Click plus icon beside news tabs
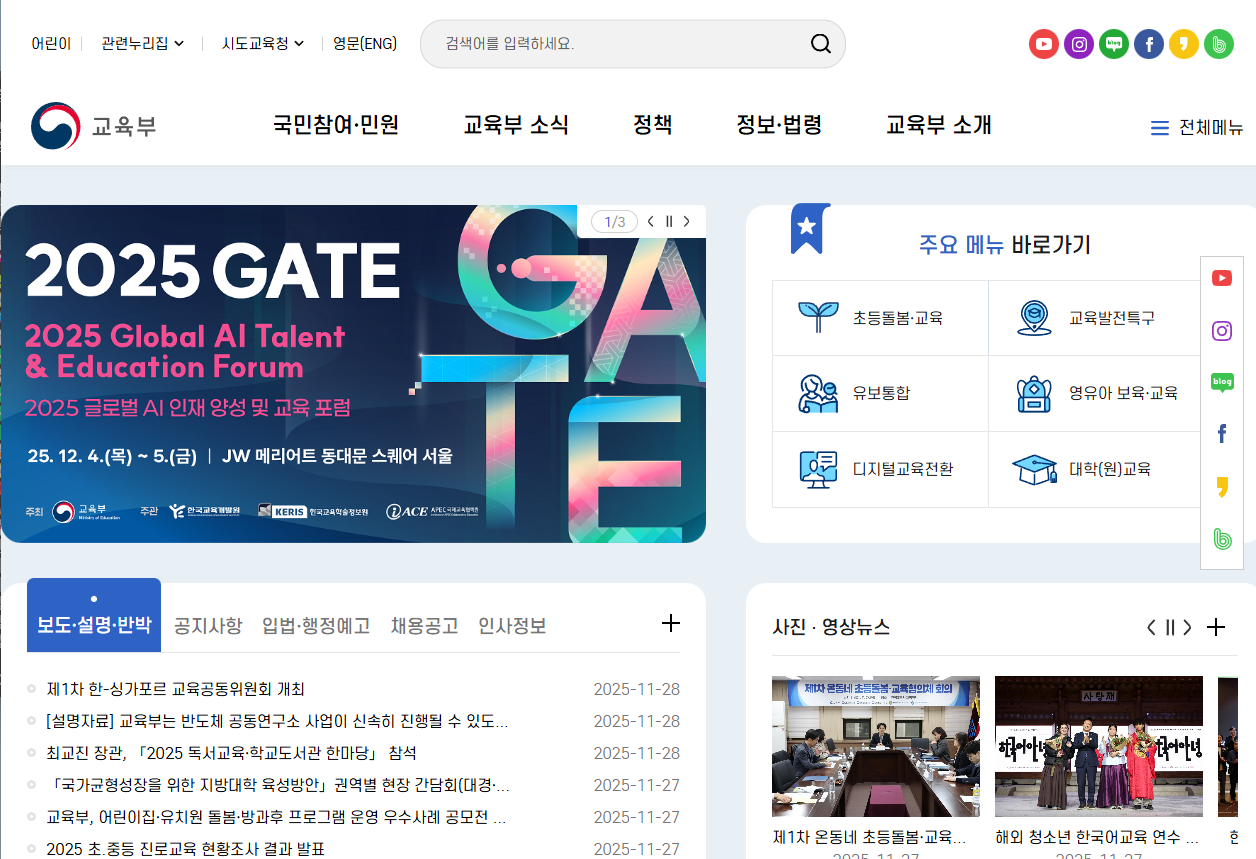Screen dimensions: 1256x859 click(671, 624)
